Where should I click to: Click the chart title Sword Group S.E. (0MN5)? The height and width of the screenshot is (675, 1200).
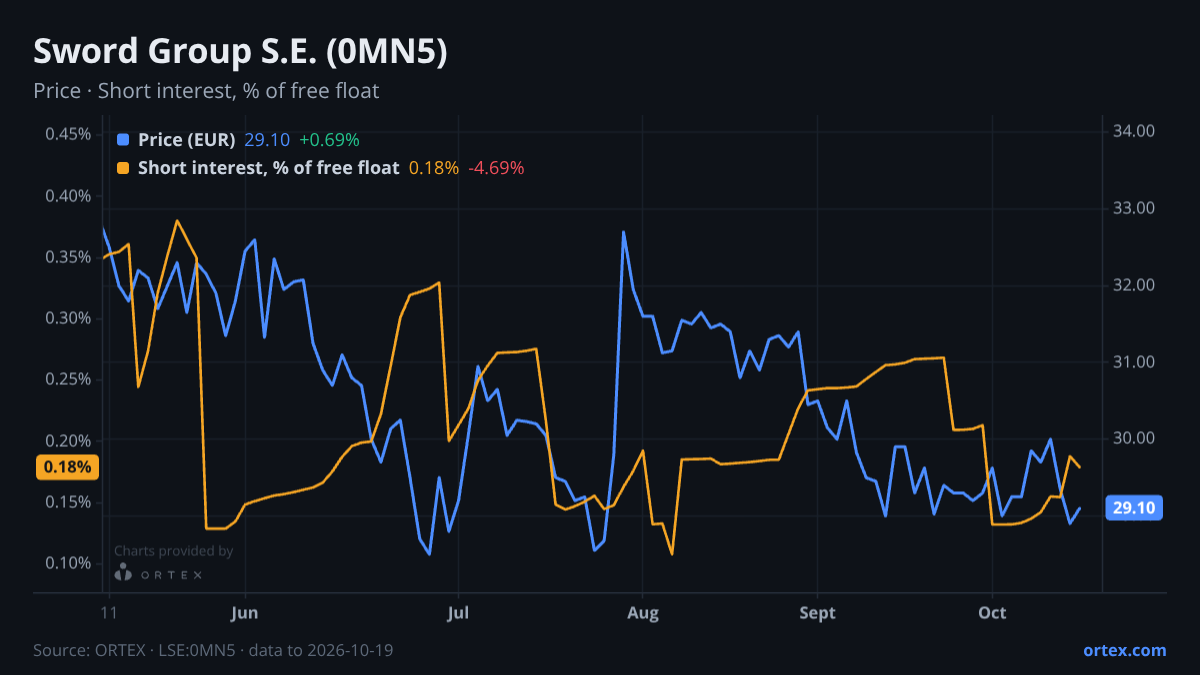(x=240, y=52)
